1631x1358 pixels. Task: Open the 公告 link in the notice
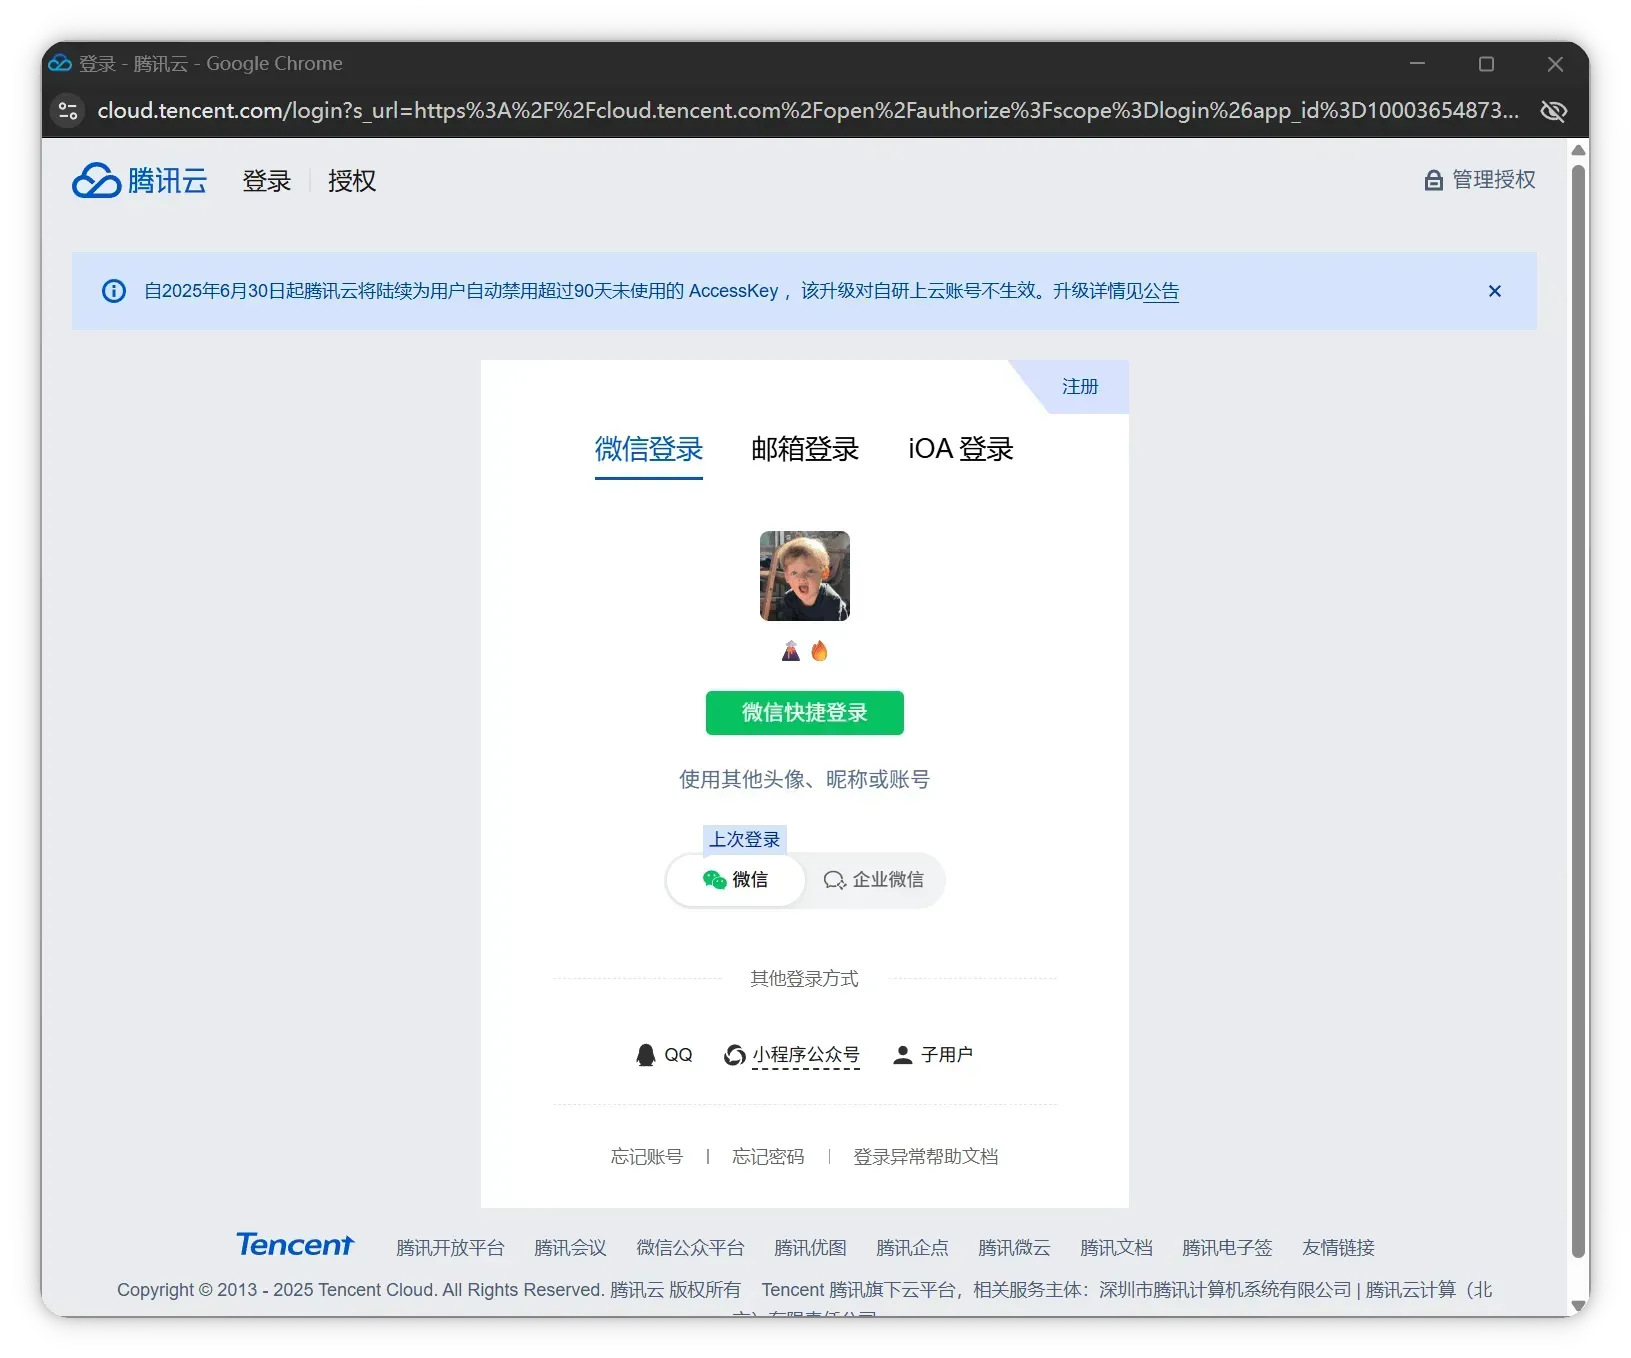coord(1163,291)
